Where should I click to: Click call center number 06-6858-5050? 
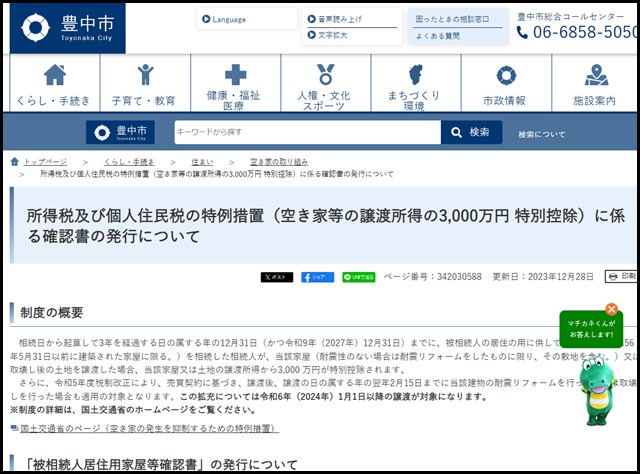[584, 32]
